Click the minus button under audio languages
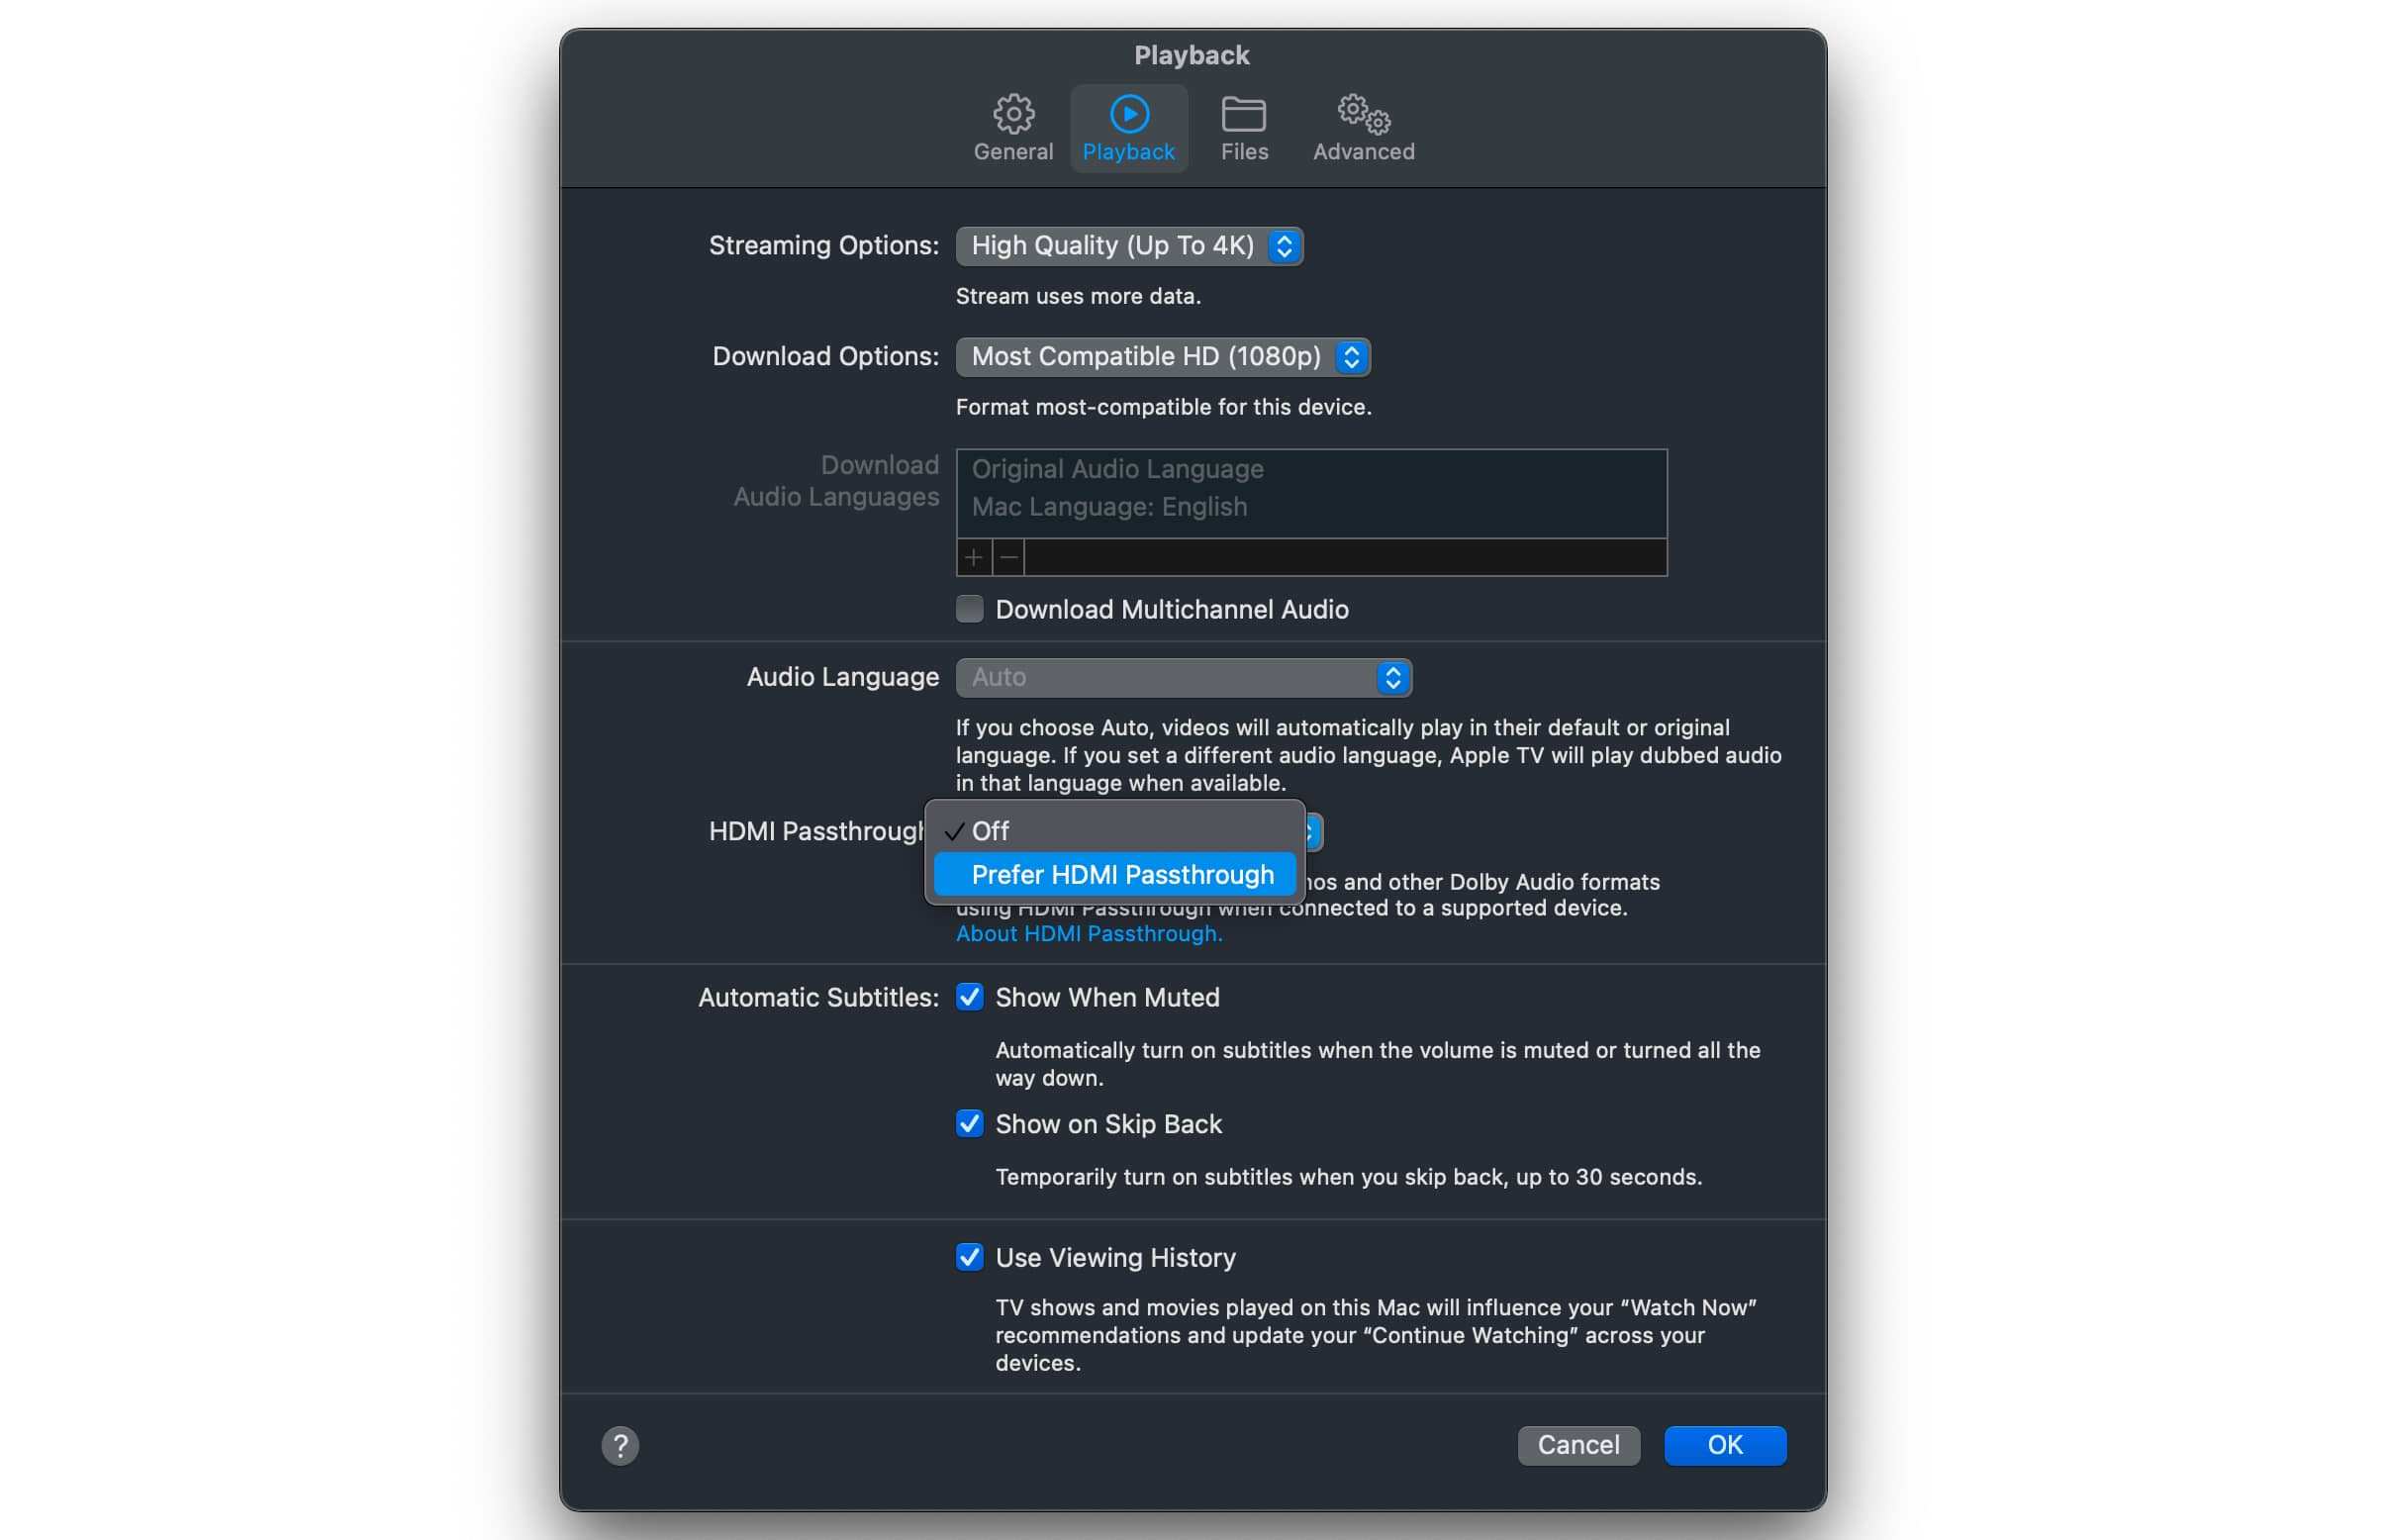The height and width of the screenshot is (1540, 2387). (x=1009, y=557)
